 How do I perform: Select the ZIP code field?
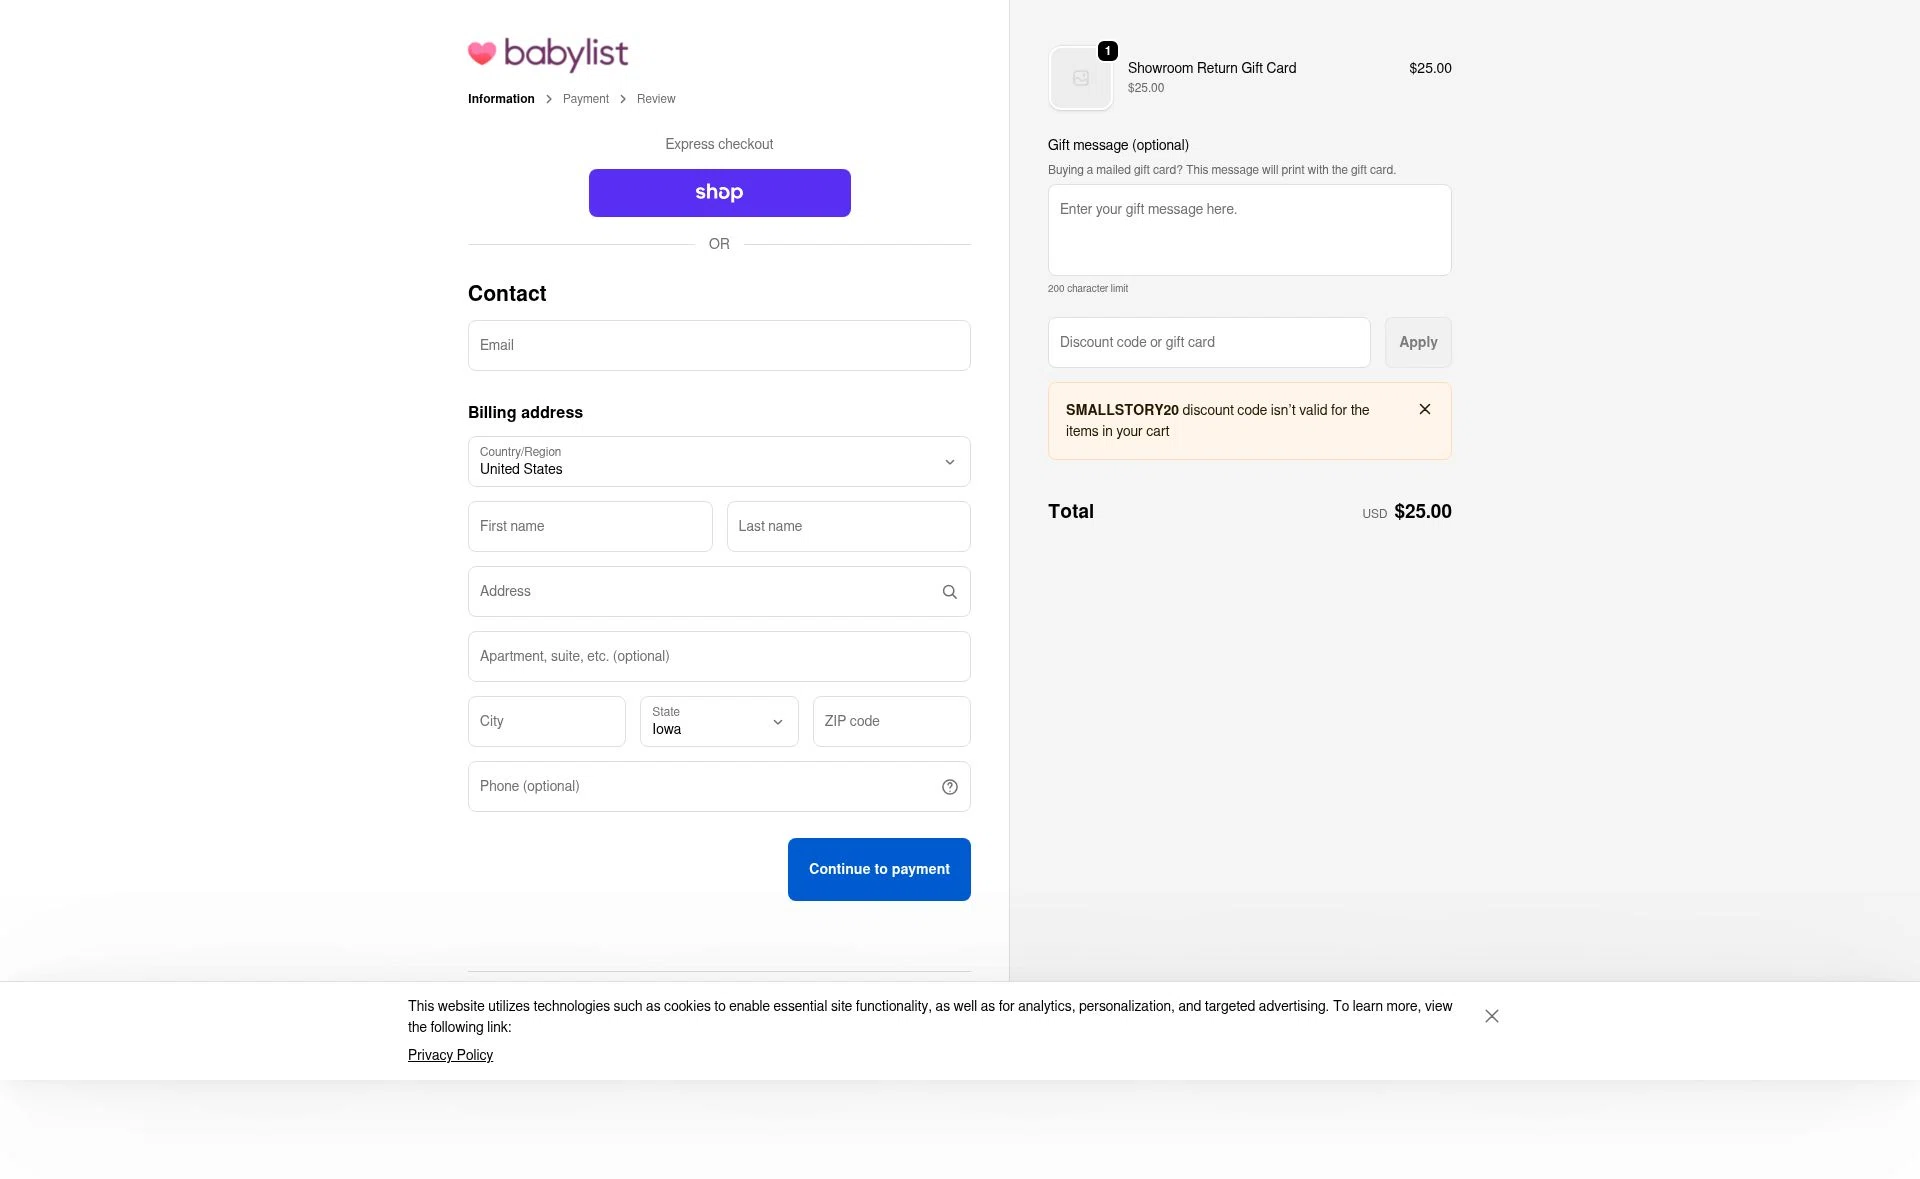(890, 722)
